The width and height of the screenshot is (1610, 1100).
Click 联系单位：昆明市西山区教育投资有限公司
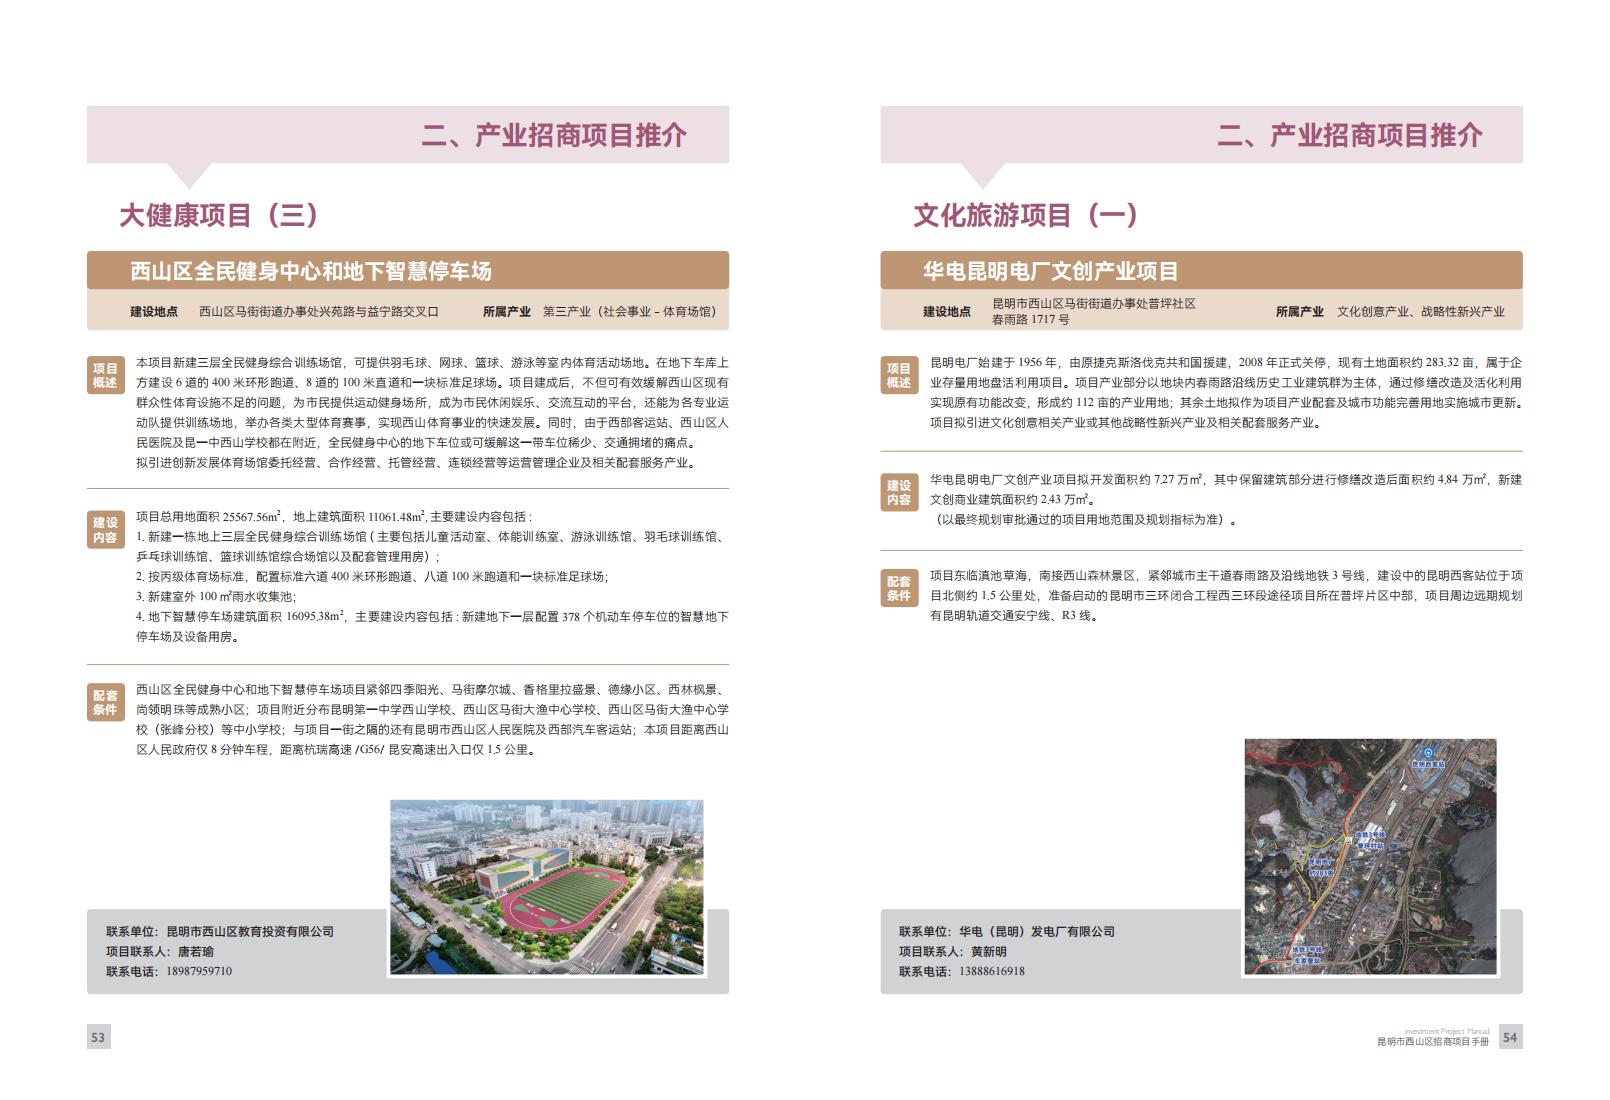tap(220, 931)
